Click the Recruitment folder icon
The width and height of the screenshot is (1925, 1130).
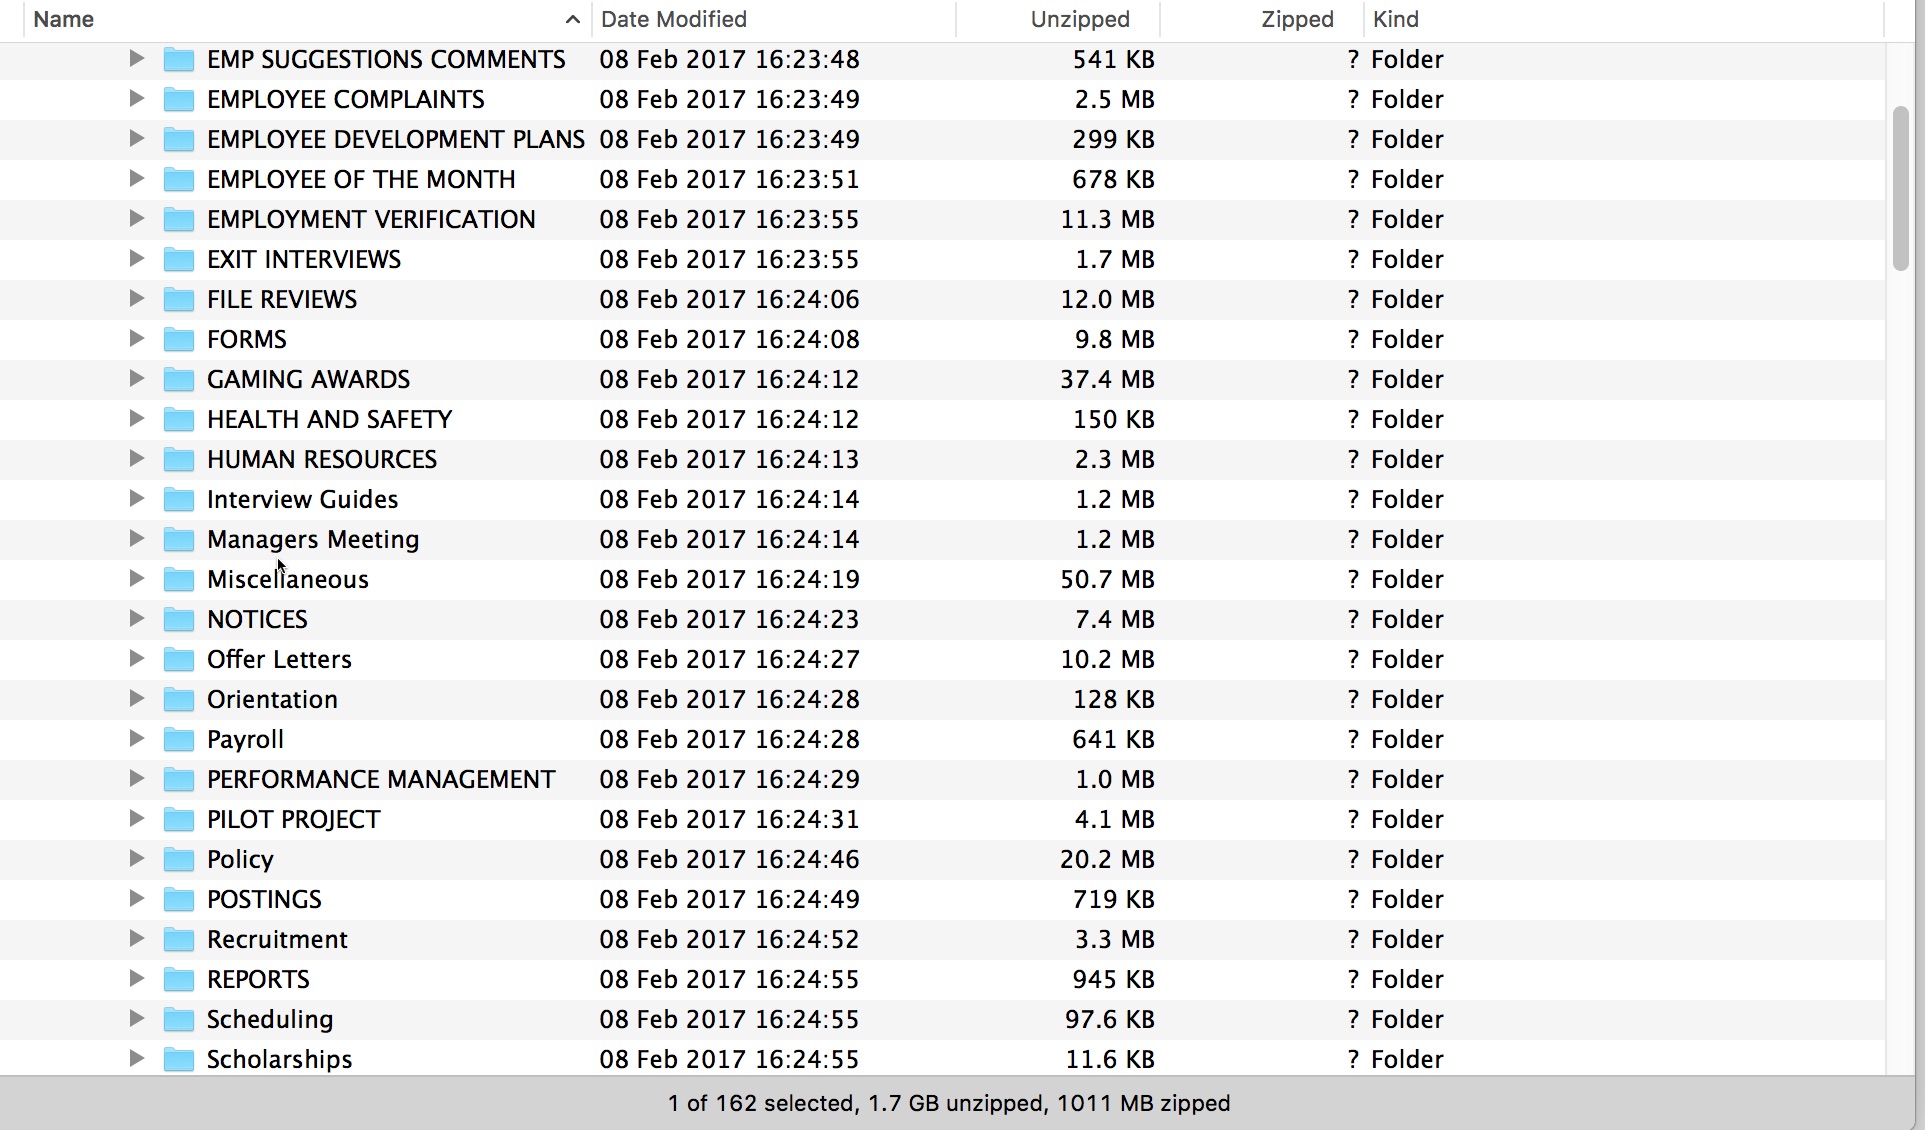pos(179,940)
